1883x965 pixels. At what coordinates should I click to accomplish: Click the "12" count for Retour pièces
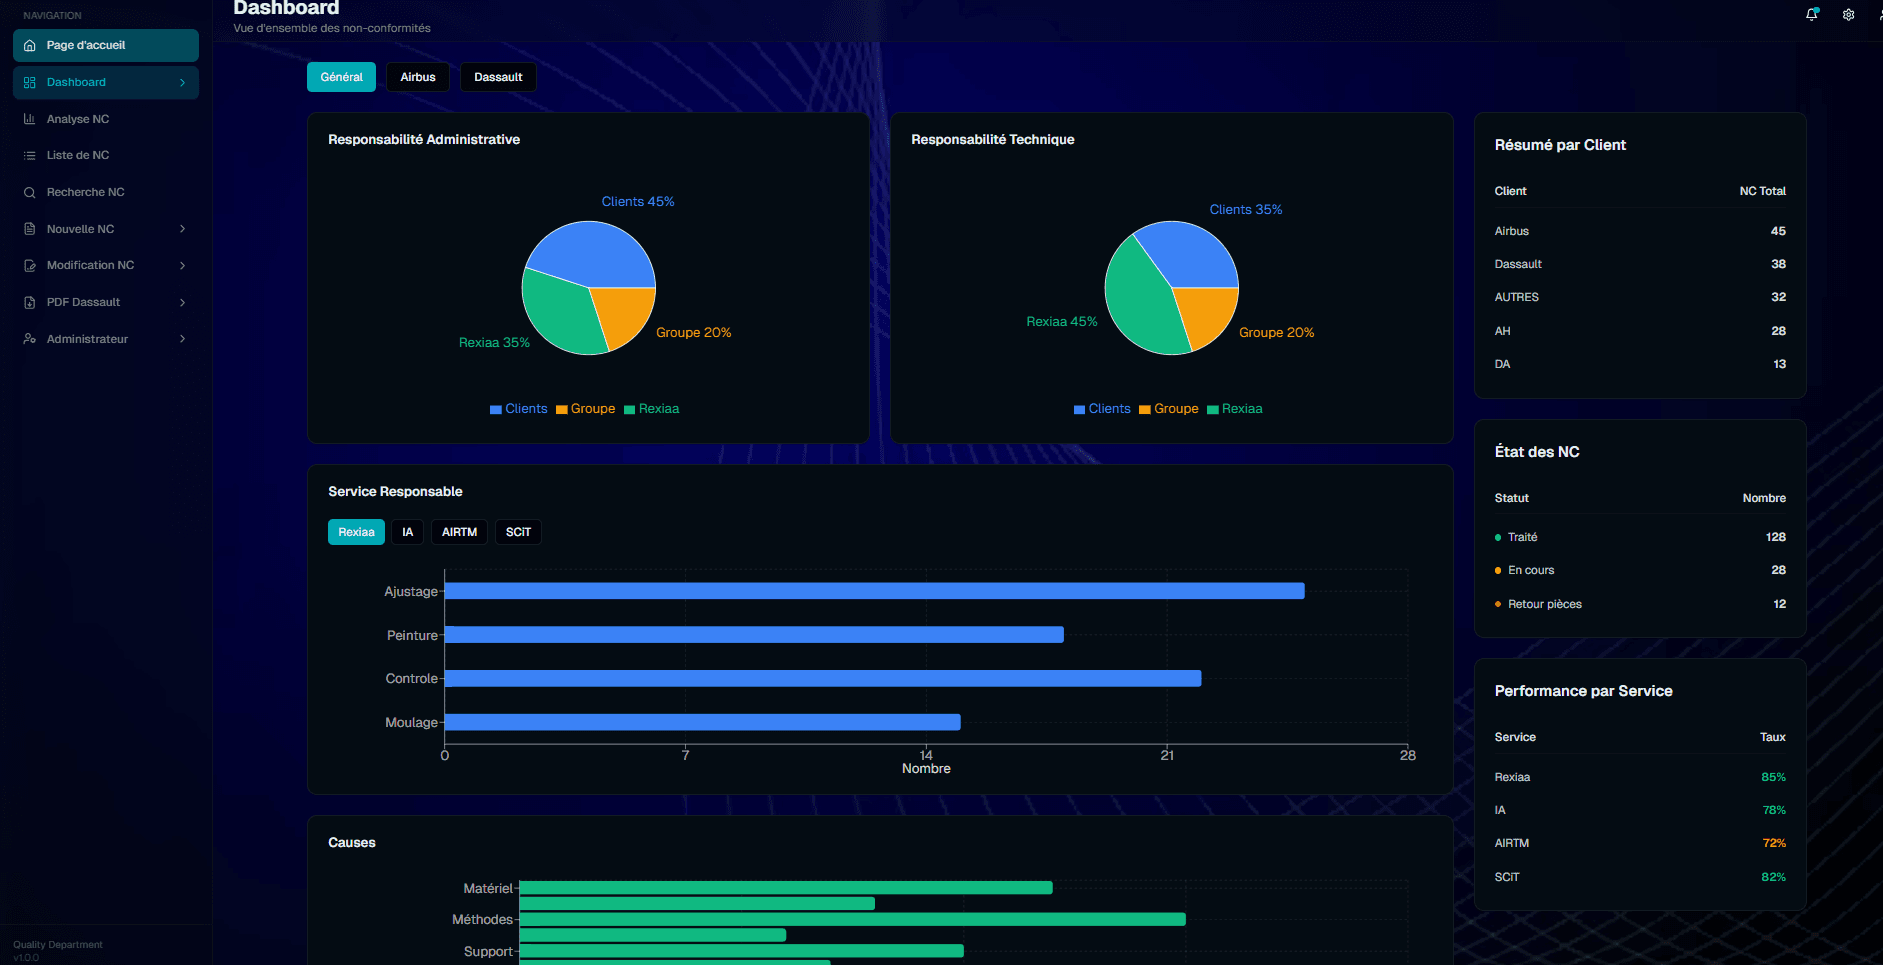(1780, 604)
